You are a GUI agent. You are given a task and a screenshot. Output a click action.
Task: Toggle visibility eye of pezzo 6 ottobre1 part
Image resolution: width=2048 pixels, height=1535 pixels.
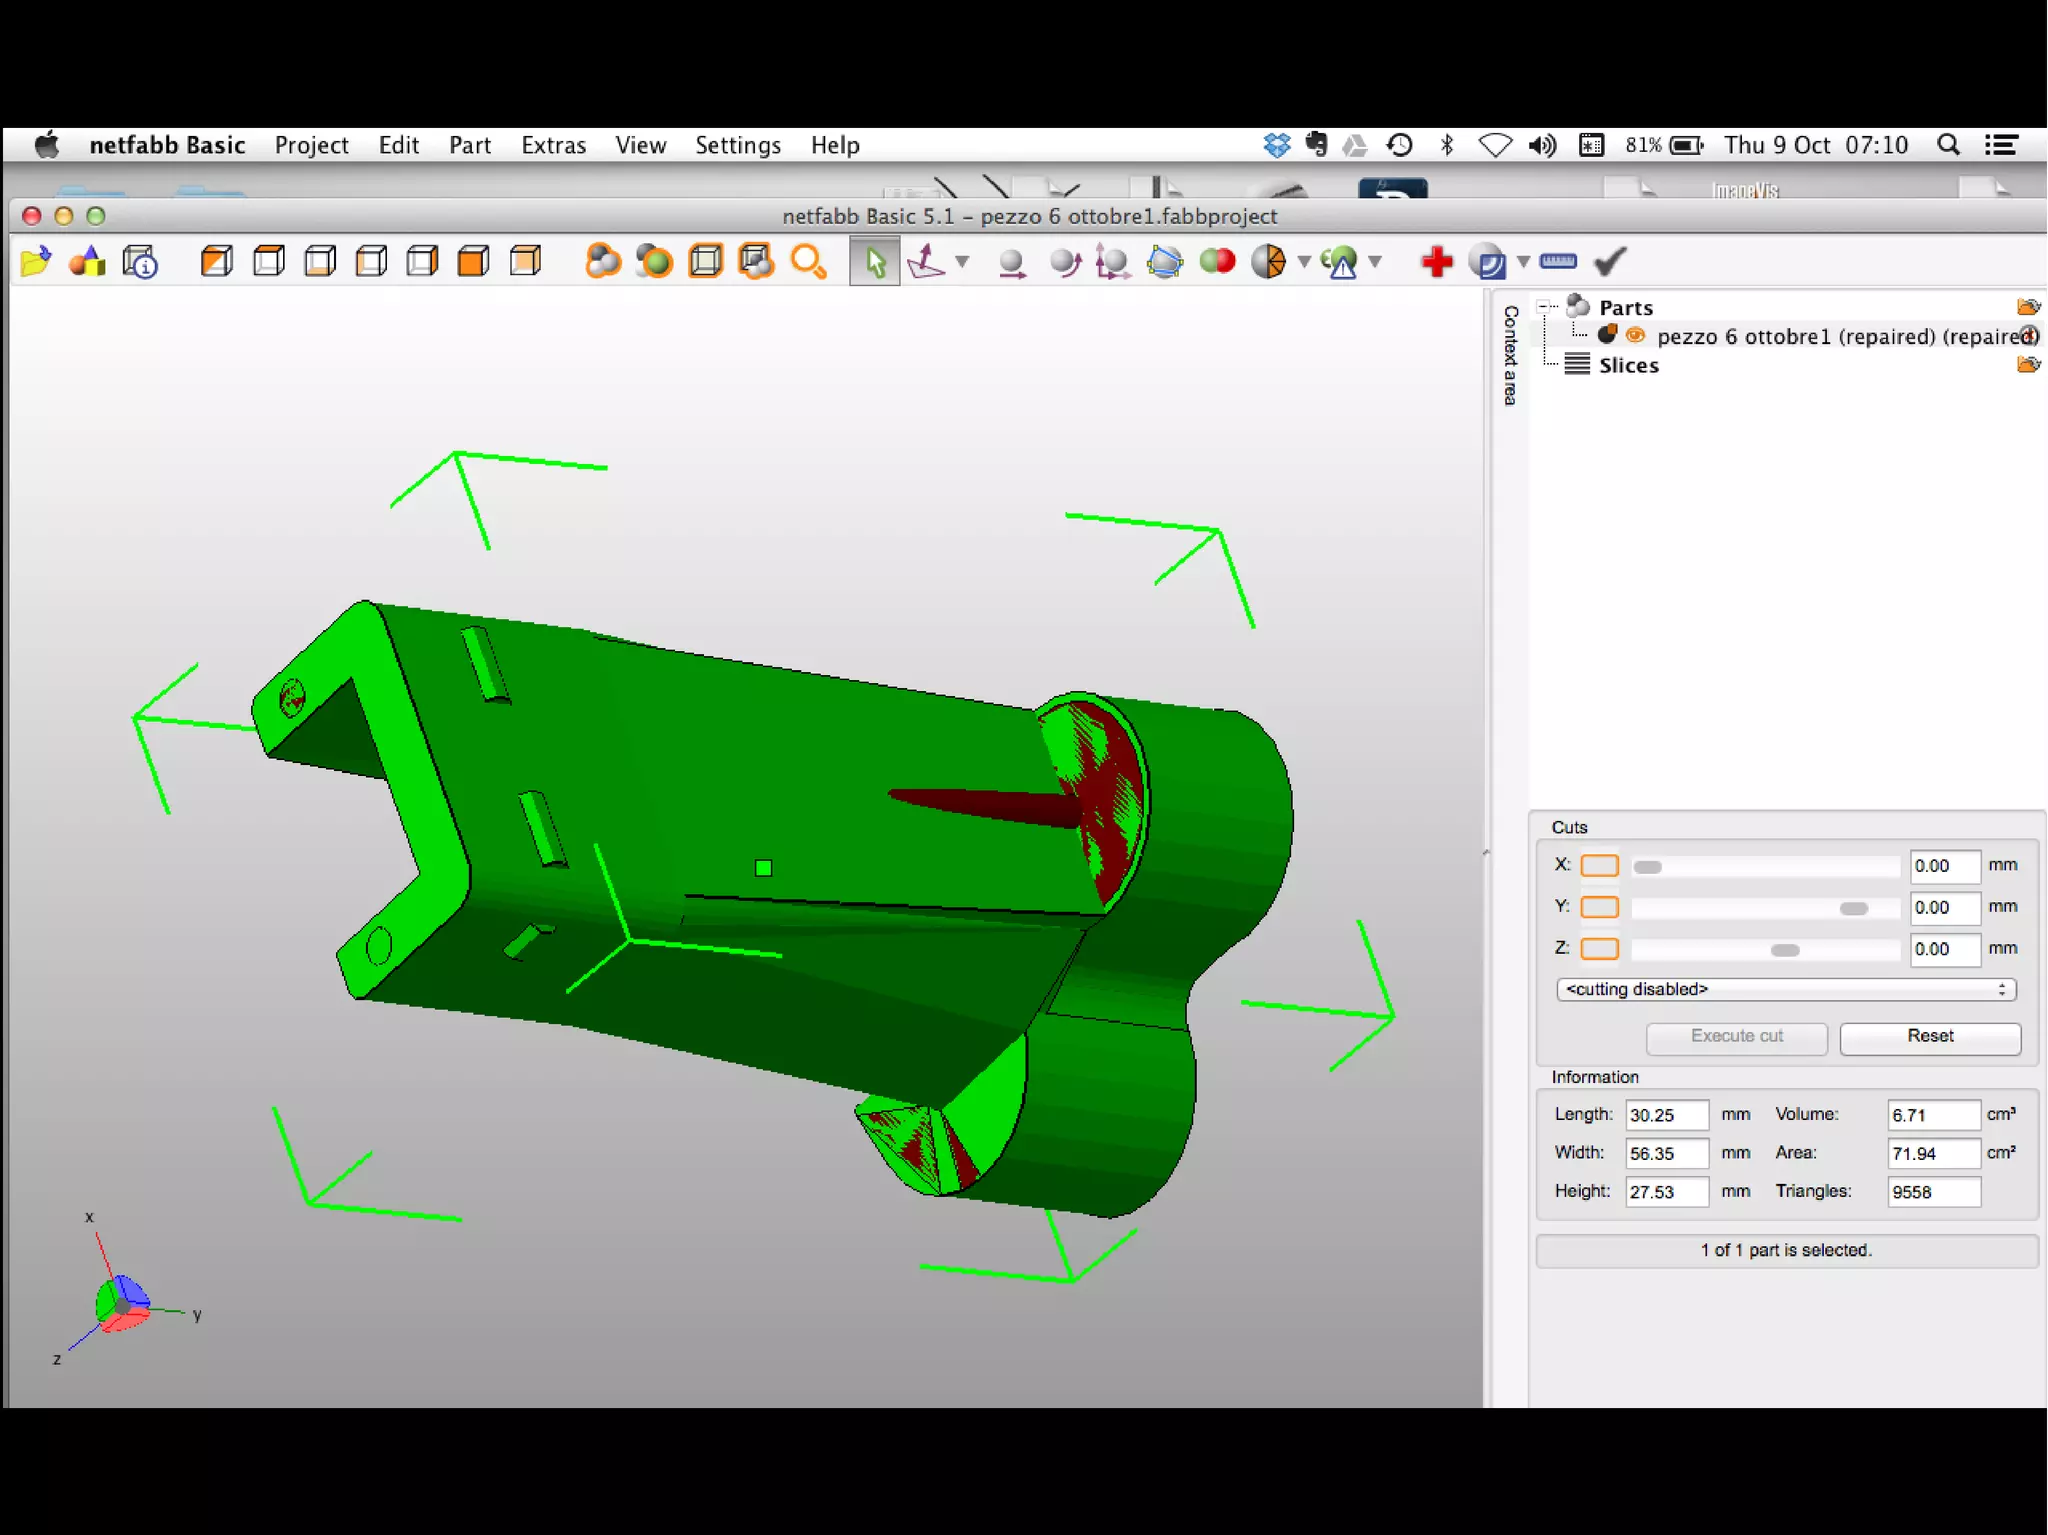(x=1635, y=335)
